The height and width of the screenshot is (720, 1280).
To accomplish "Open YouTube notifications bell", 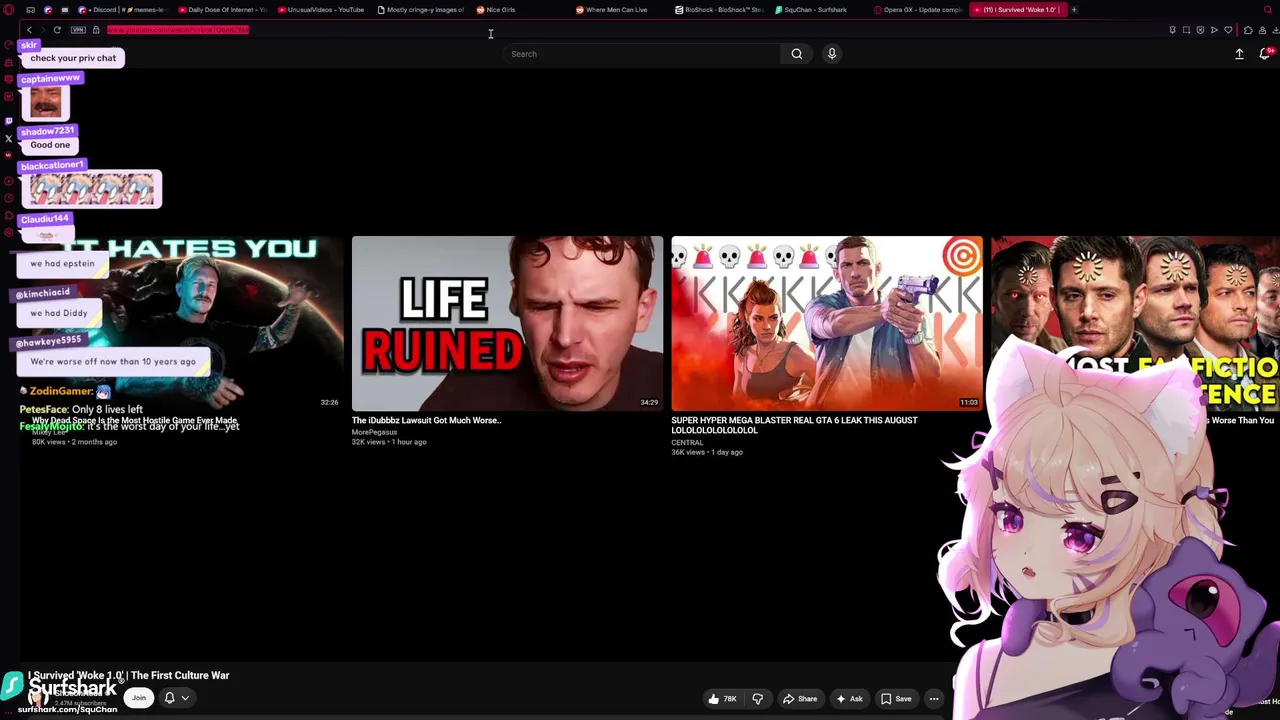I will coord(1265,54).
